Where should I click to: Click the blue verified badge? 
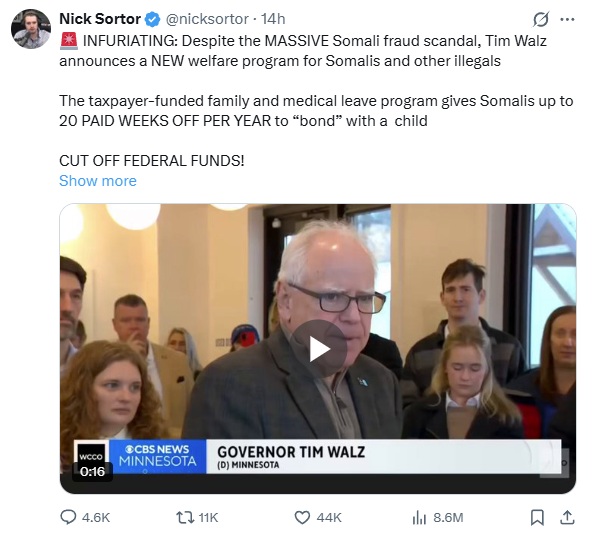[153, 19]
